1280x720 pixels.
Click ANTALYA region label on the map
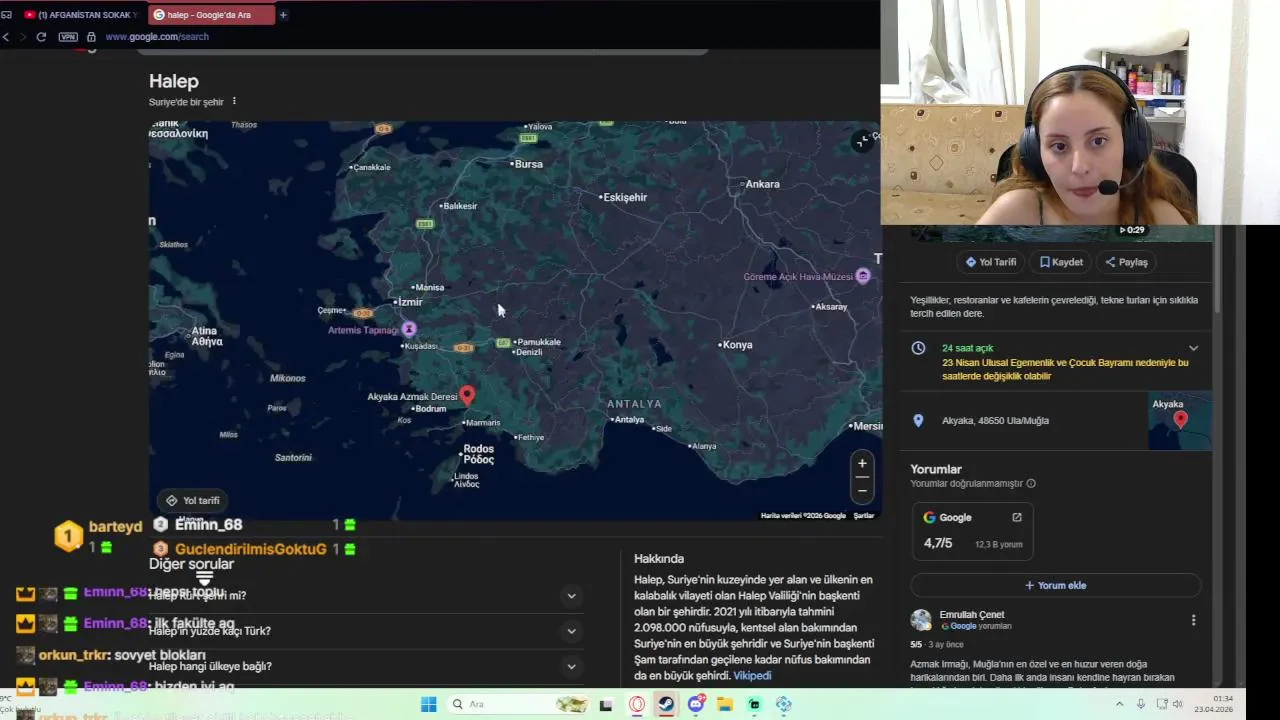[634, 404]
